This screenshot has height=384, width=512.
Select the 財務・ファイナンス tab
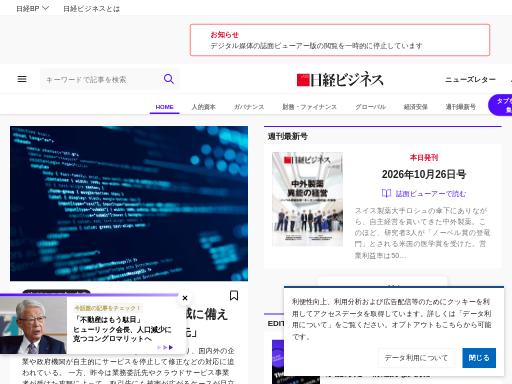(x=309, y=107)
